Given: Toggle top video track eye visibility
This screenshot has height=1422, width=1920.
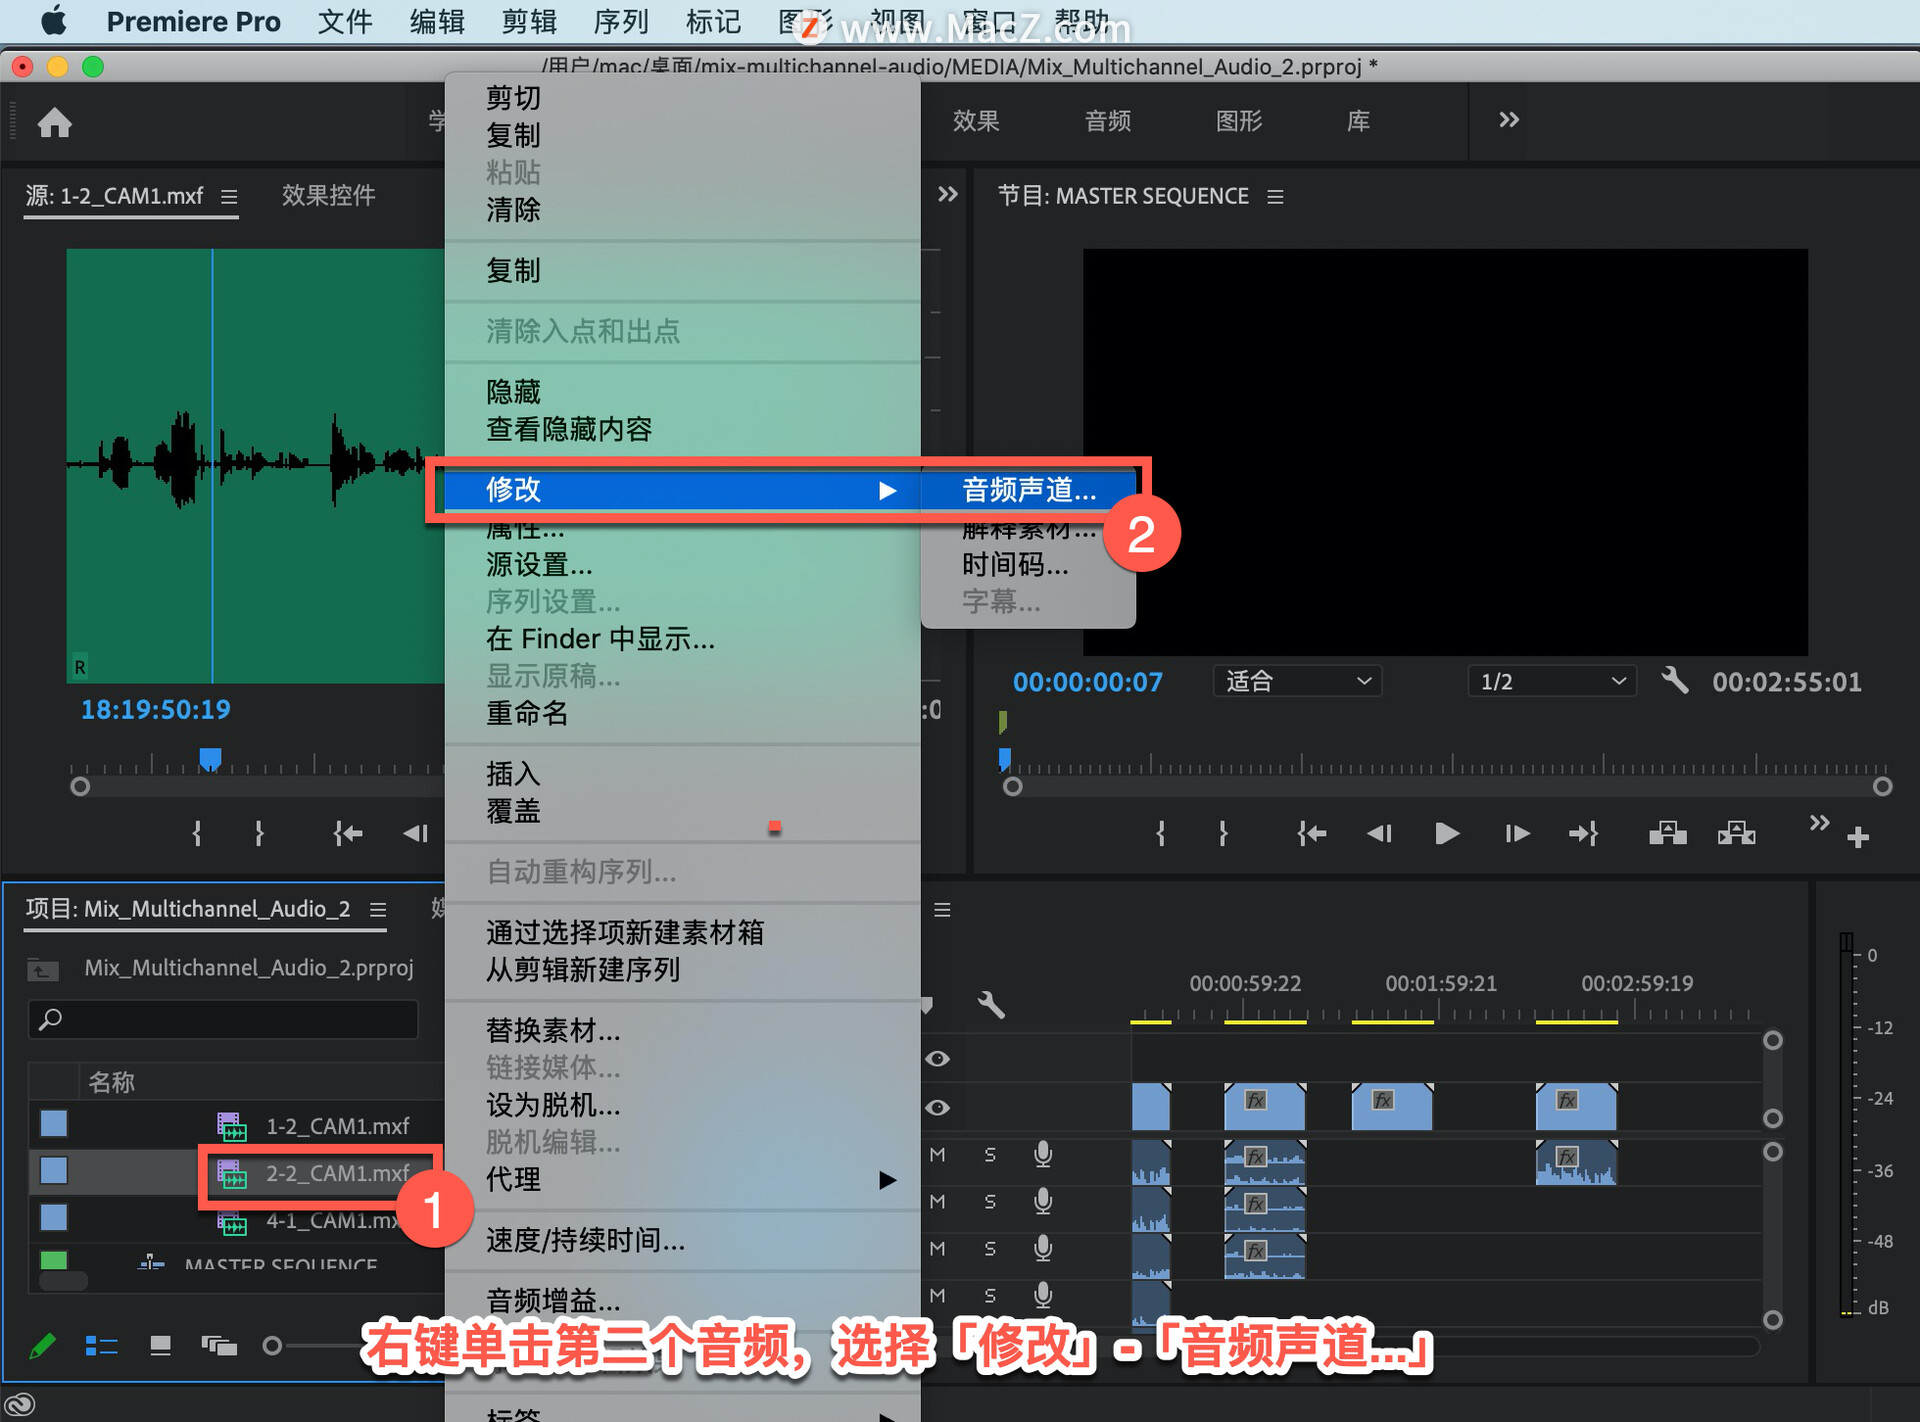Looking at the screenshot, I should click(937, 1058).
